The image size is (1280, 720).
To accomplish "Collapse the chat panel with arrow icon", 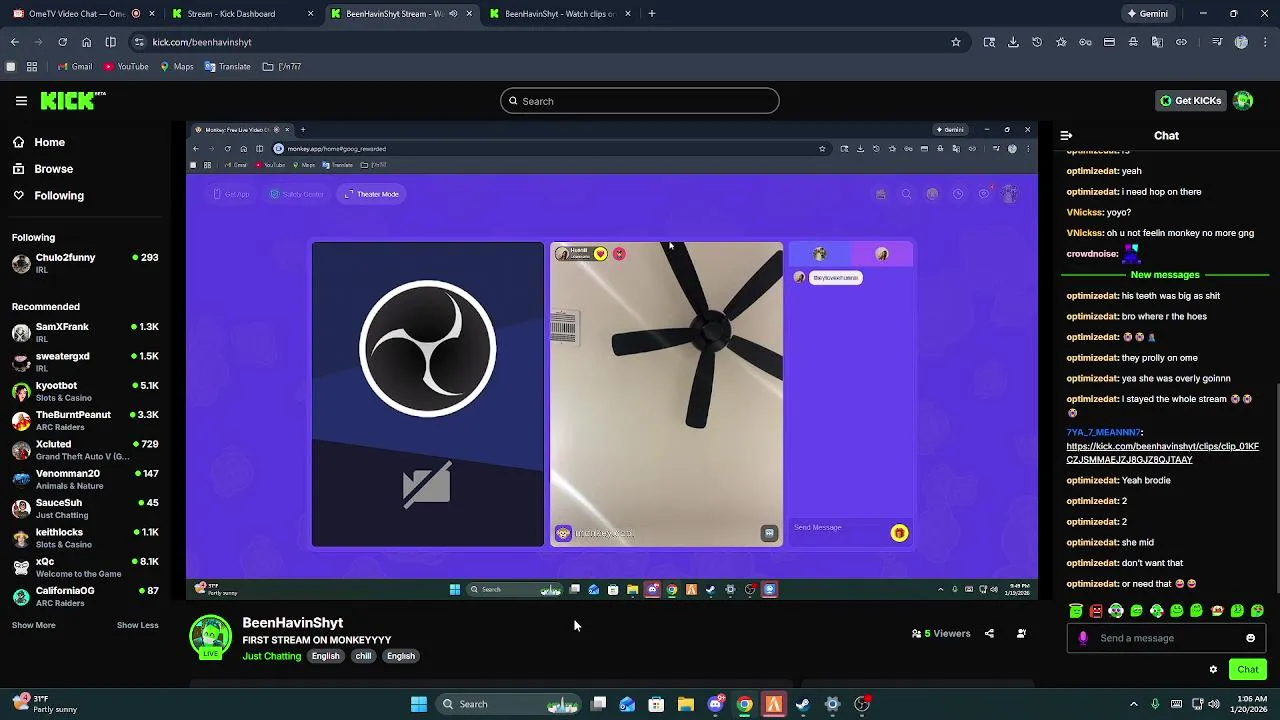I will pyautogui.click(x=1066, y=135).
